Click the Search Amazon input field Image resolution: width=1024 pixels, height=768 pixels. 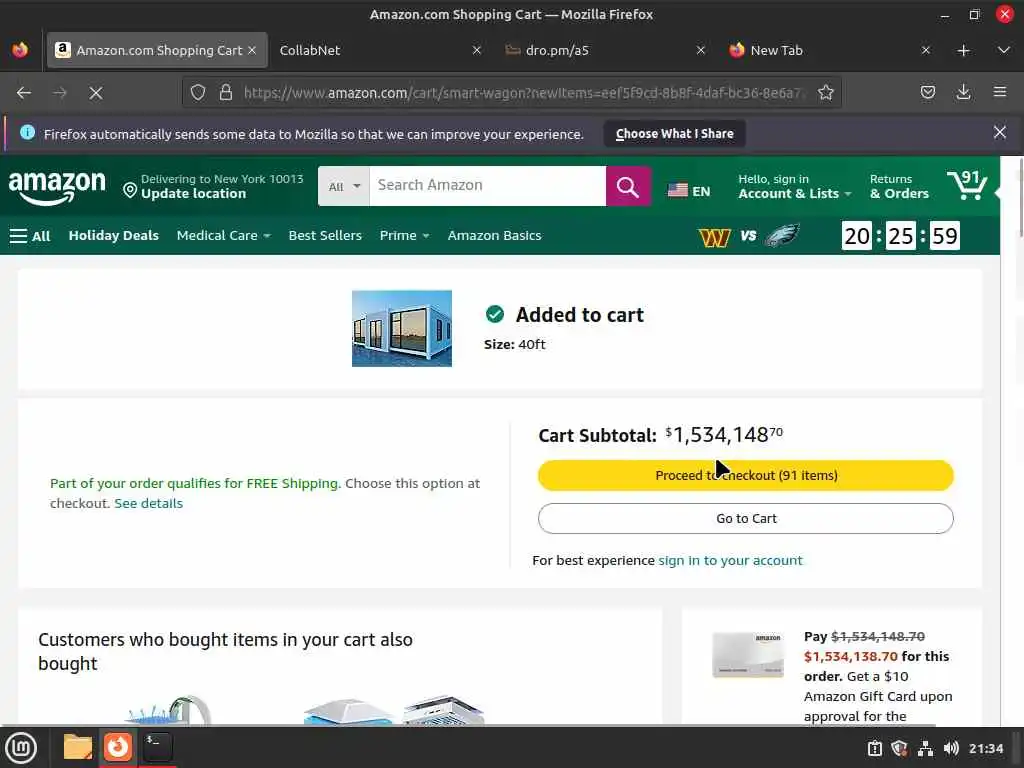[487, 186]
